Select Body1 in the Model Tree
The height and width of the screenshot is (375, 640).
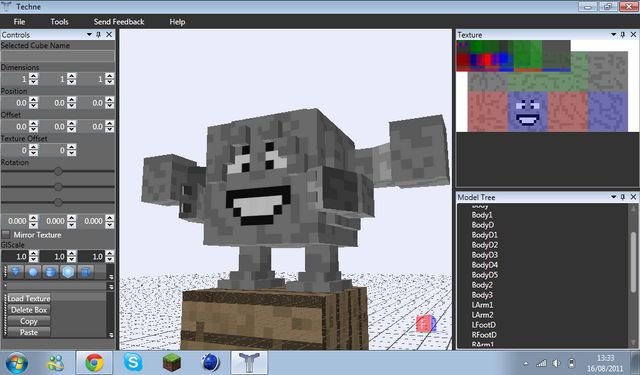click(x=482, y=215)
